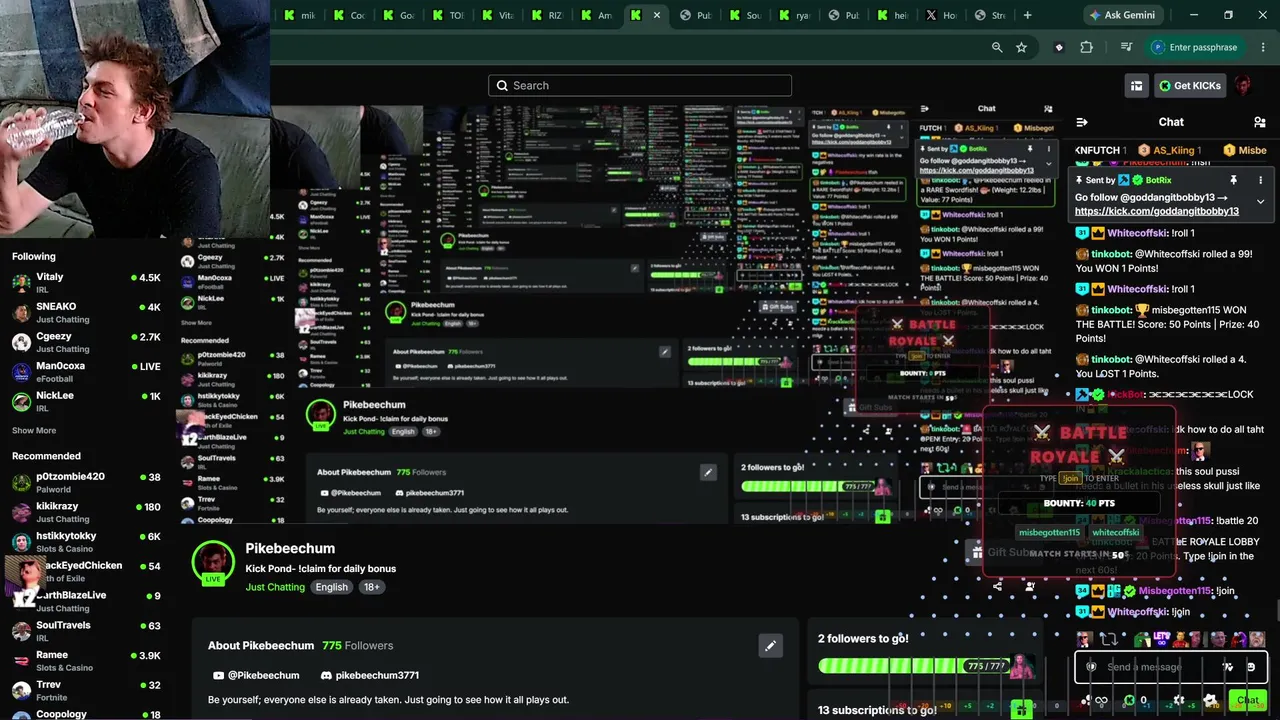Open Man0coxa's live channel
1280x720 pixels.
coord(85,371)
